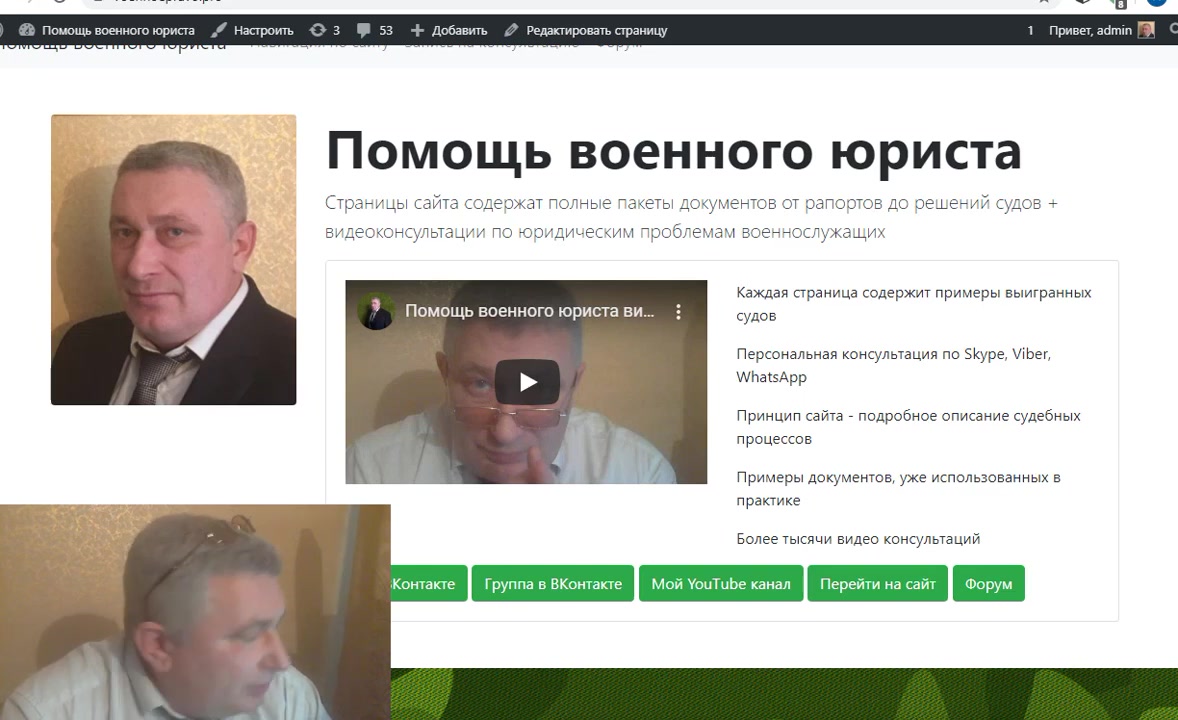1178x720 pixels.
Task: Open the three-dot menu on the video
Action: (x=678, y=311)
